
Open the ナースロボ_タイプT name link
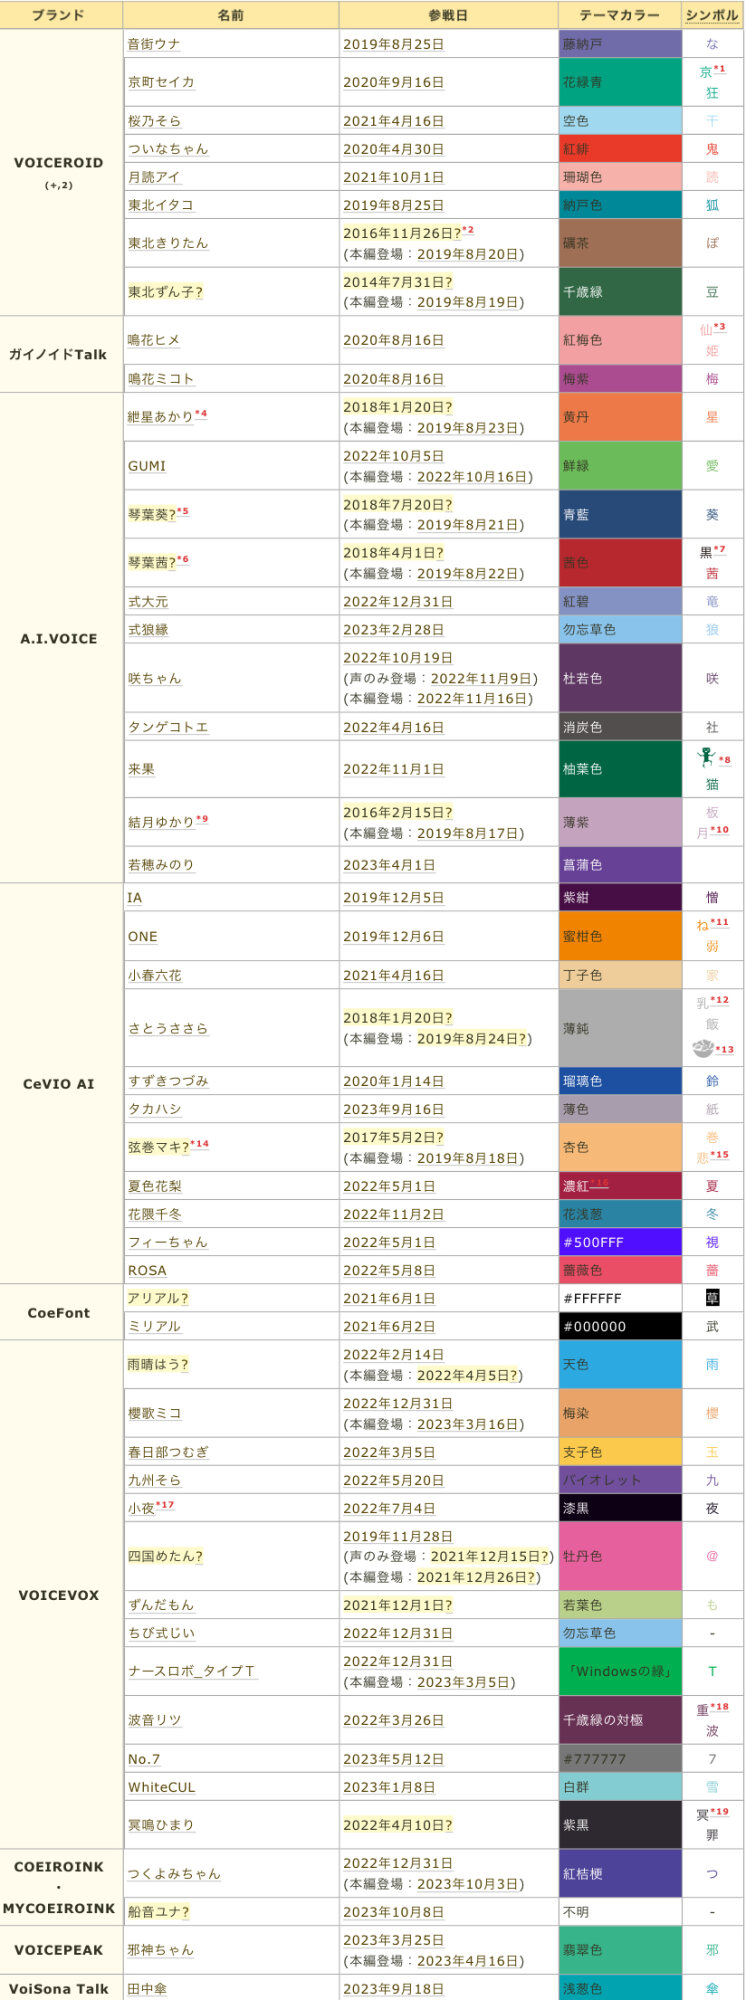tap(192, 1671)
